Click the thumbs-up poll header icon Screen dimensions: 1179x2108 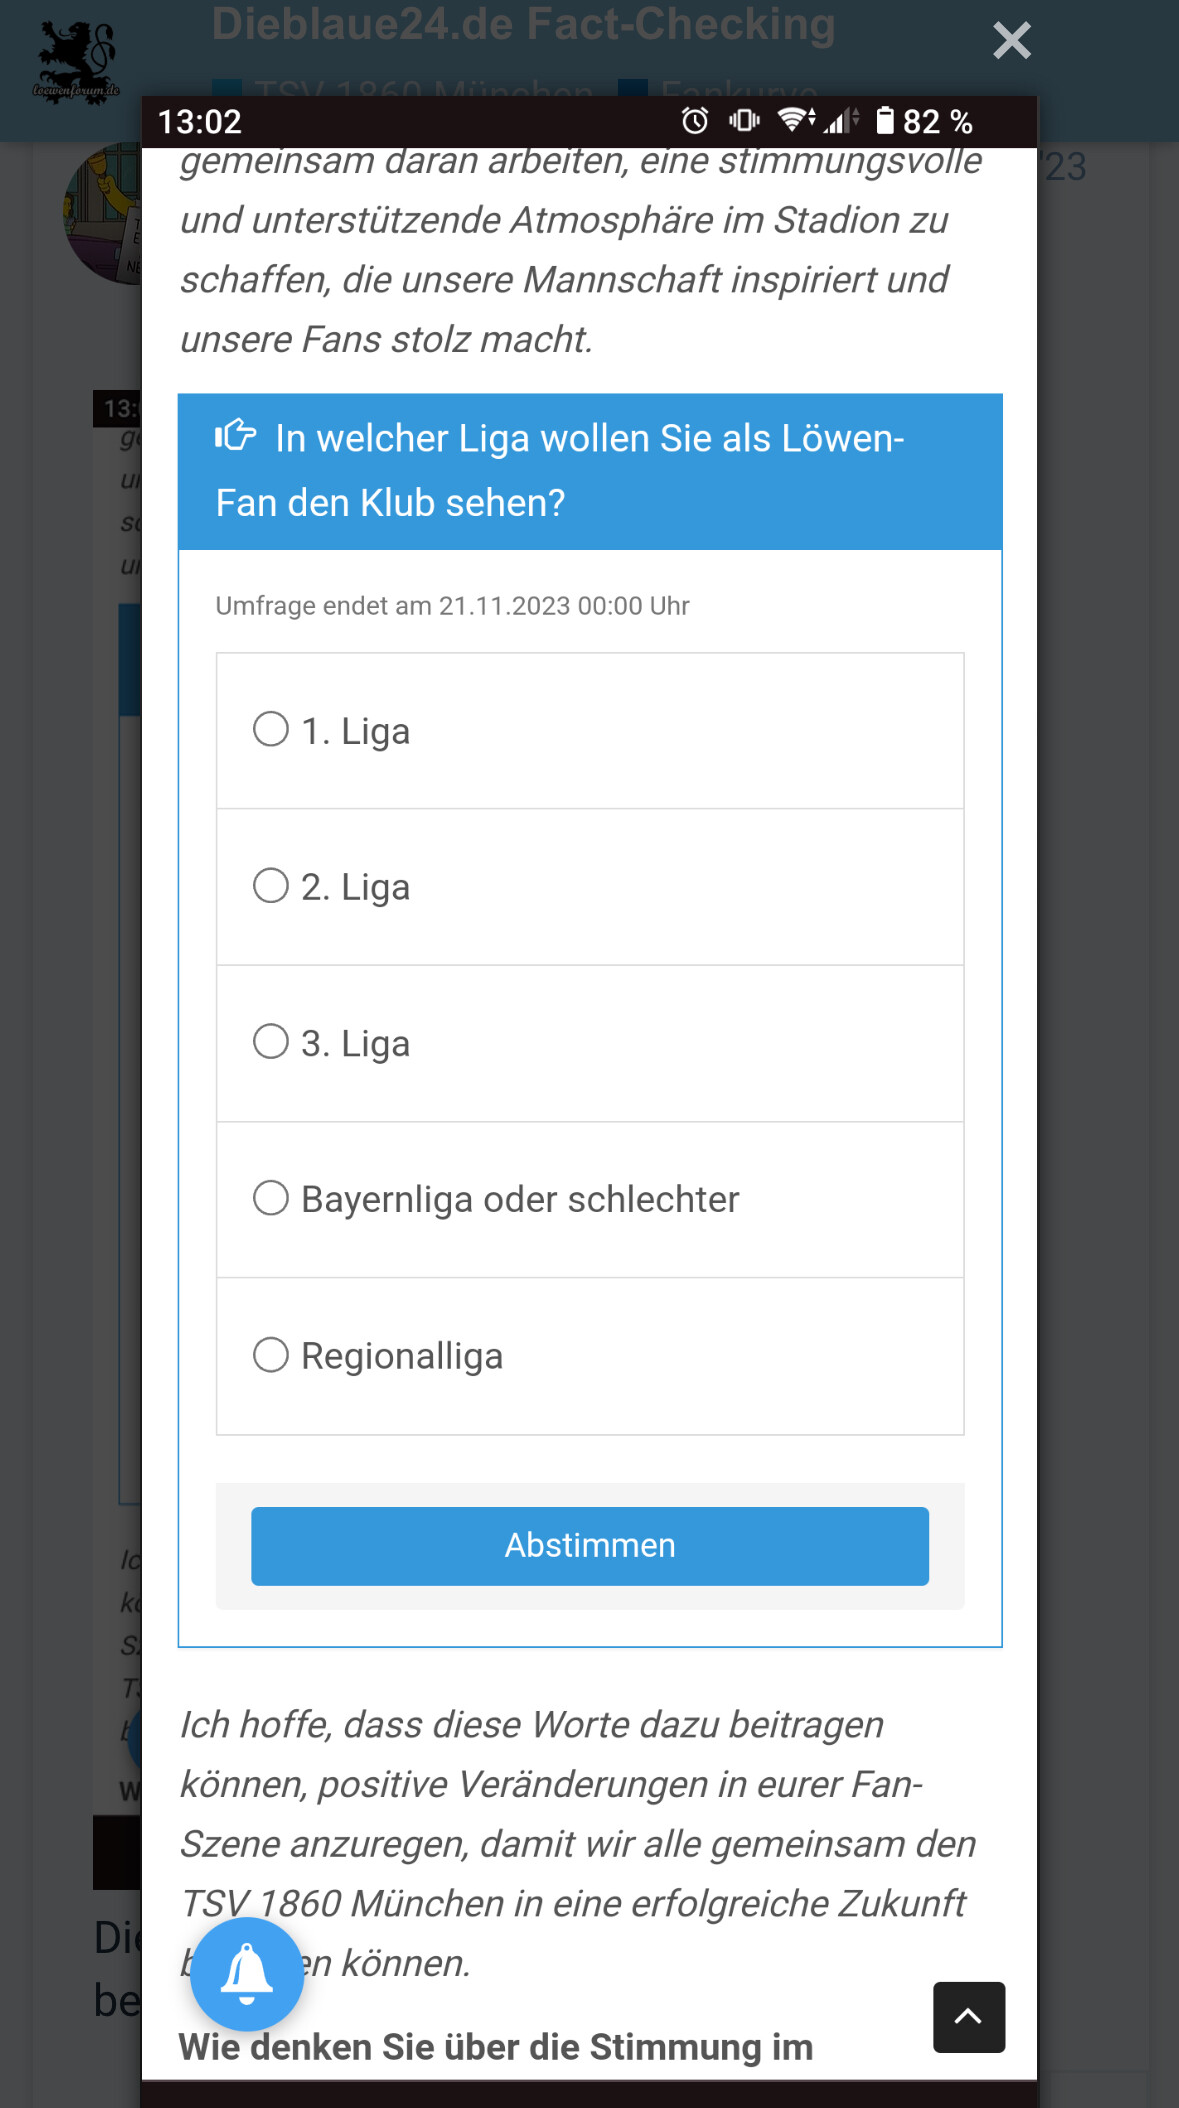tap(236, 436)
